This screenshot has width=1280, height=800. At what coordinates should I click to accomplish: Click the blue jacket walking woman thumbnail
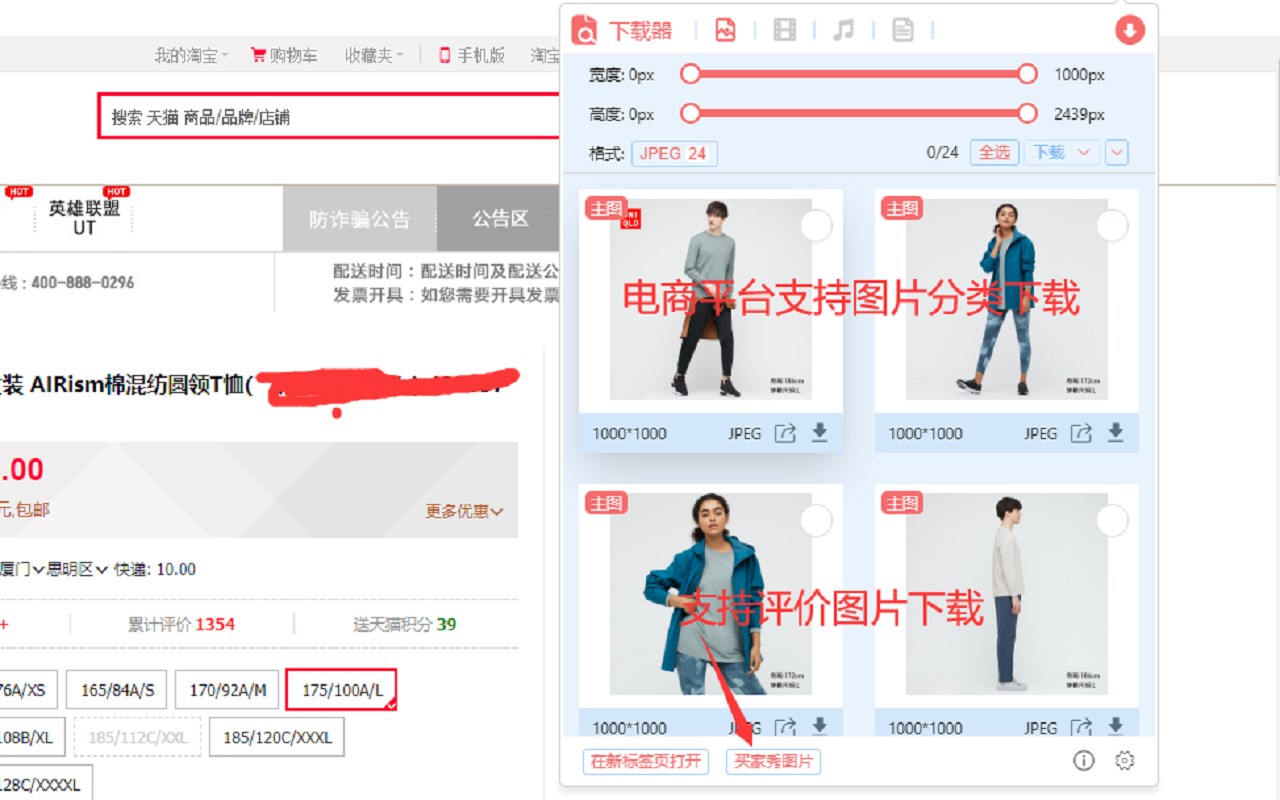[1007, 299]
